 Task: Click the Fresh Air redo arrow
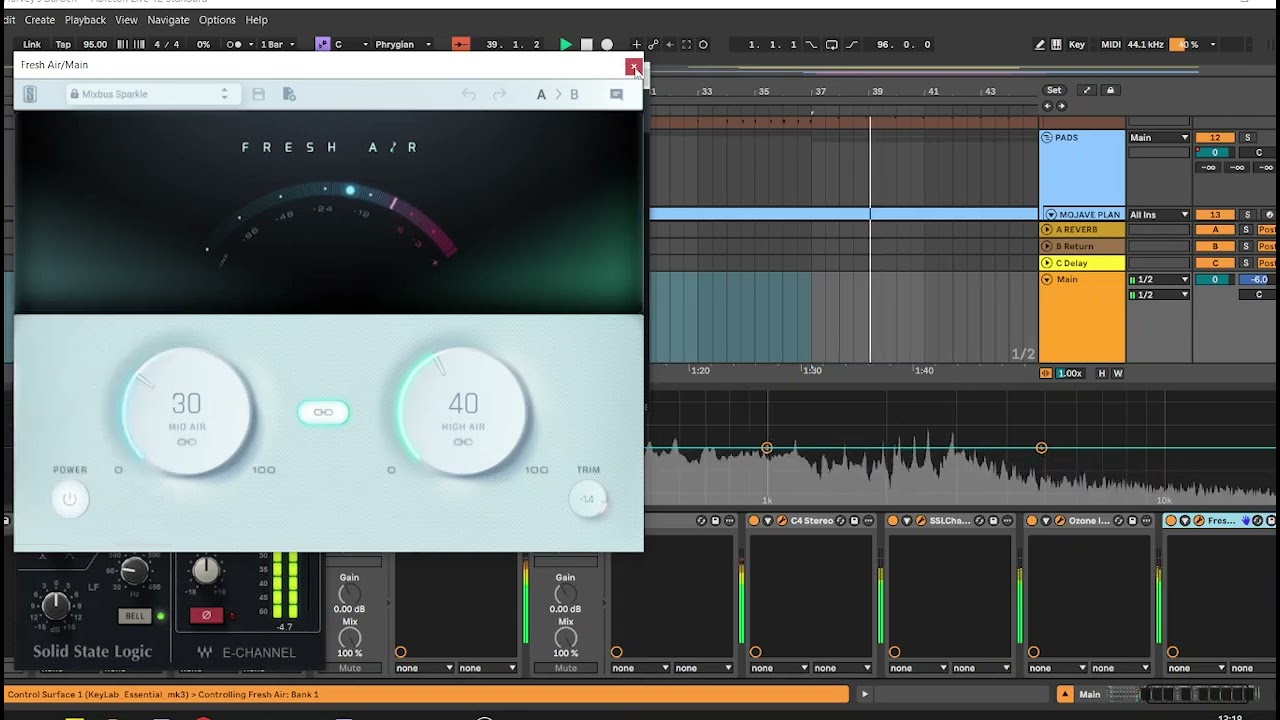click(499, 94)
